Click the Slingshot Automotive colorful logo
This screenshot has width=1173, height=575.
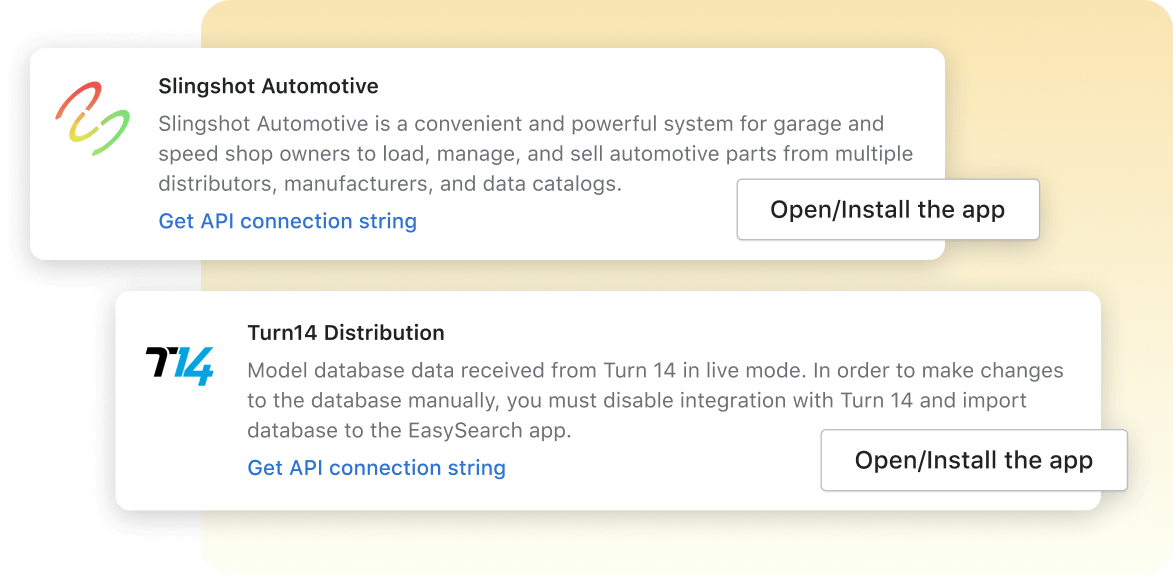[x=92, y=119]
